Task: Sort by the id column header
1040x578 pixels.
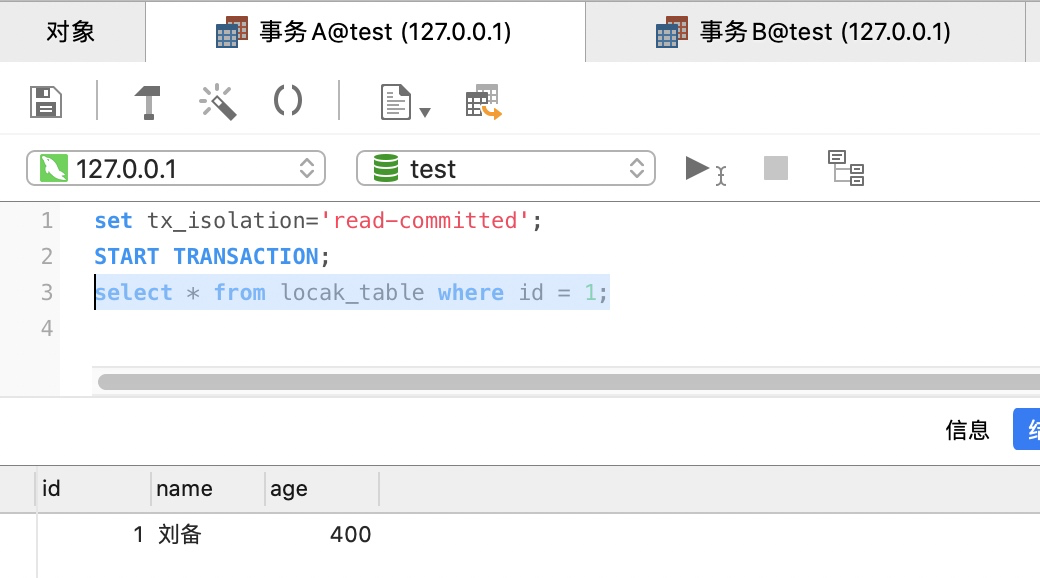Action: [x=93, y=489]
